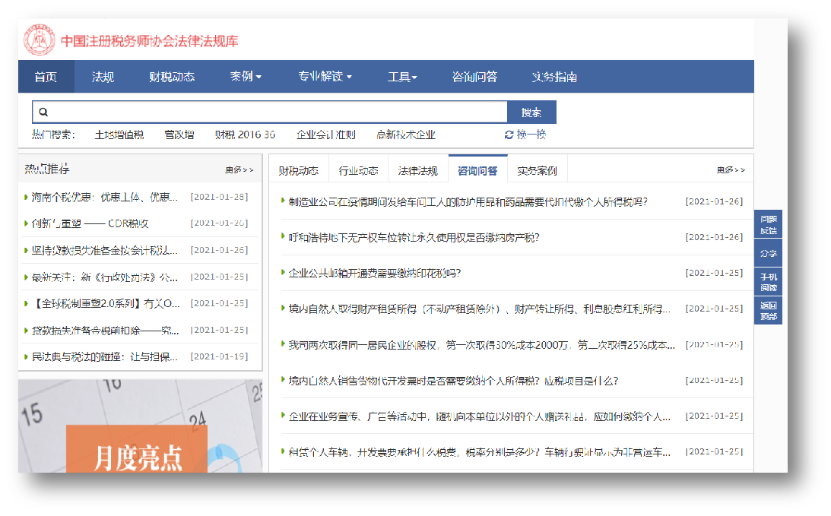Open the 实务指南 nav item
This screenshot has width=831, height=516.
(x=554, y=77)
